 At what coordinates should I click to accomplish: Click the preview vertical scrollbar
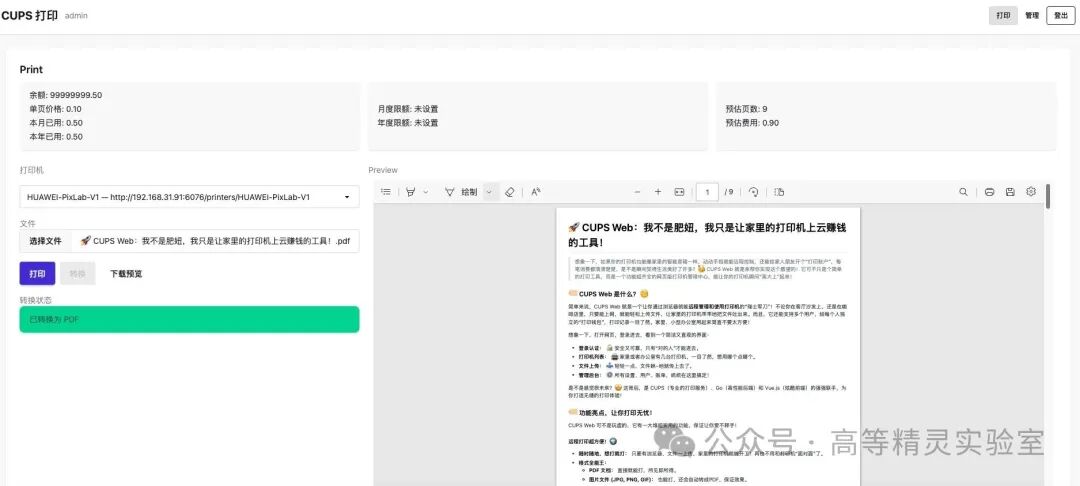pyautogui.click(x=1048, y=196)
